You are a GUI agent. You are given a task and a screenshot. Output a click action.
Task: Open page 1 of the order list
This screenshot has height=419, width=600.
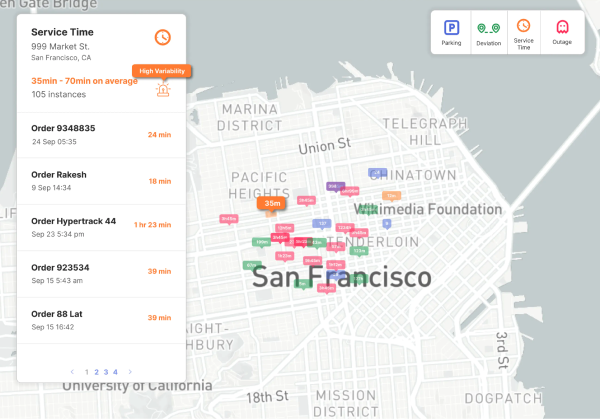coord(87,372)
